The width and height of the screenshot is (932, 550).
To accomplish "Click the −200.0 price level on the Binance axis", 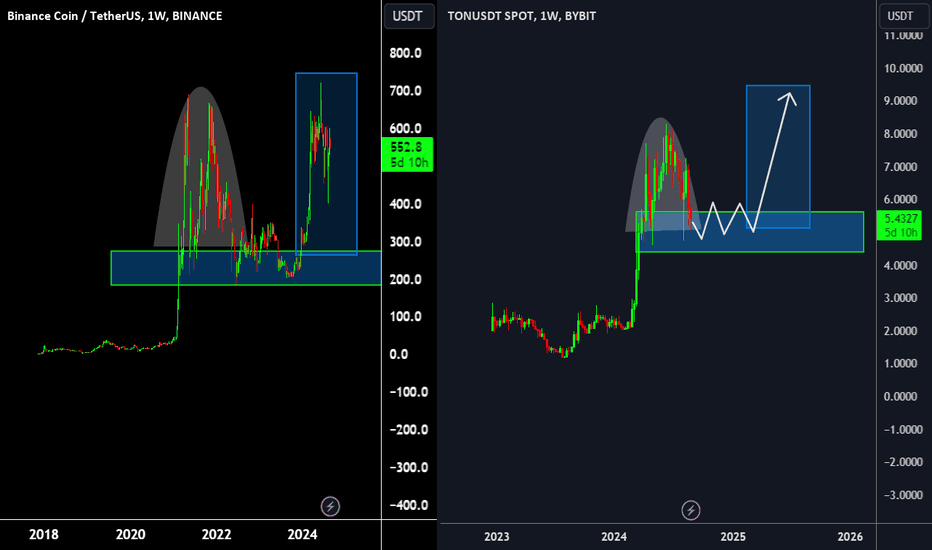I will (x=409, y=430).
